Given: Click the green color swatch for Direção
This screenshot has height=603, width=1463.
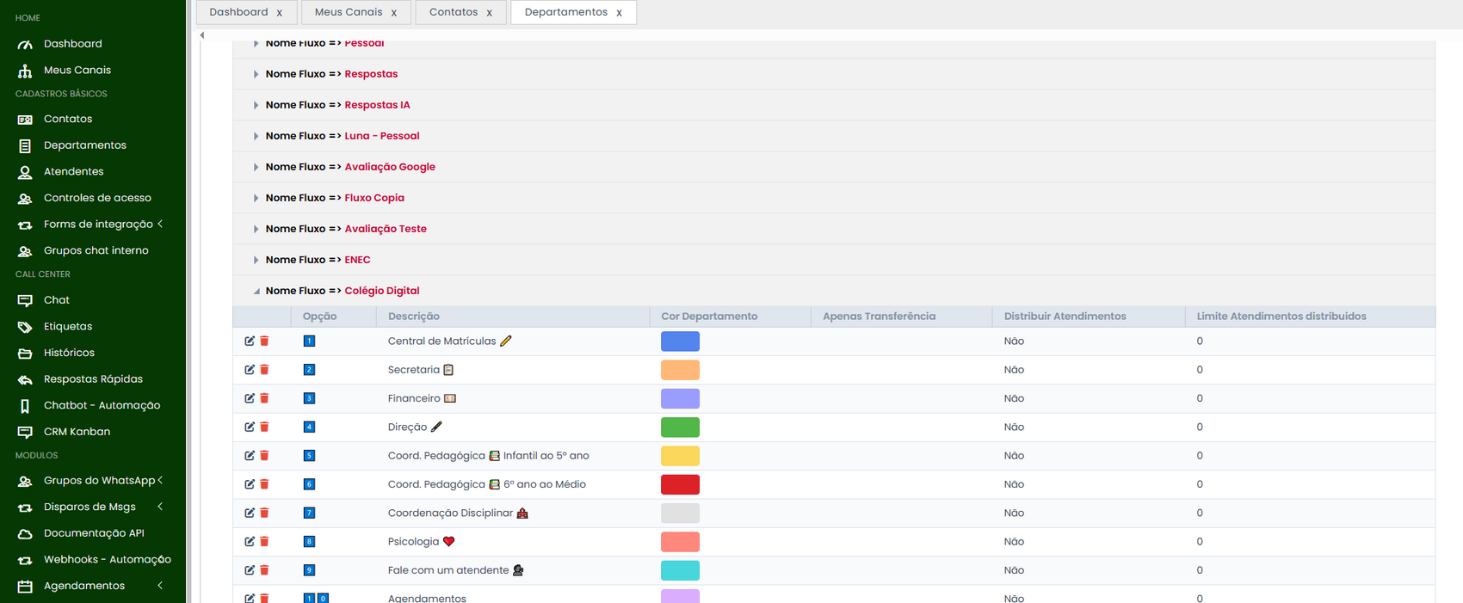Looking at the screenshot, I should (x=680, y=427).
